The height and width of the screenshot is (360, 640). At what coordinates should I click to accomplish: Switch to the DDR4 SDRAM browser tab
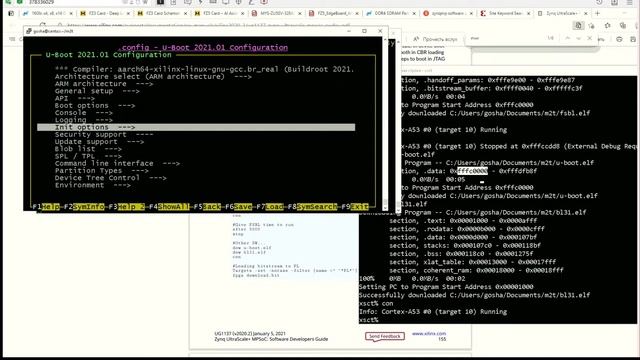point(390,13)
